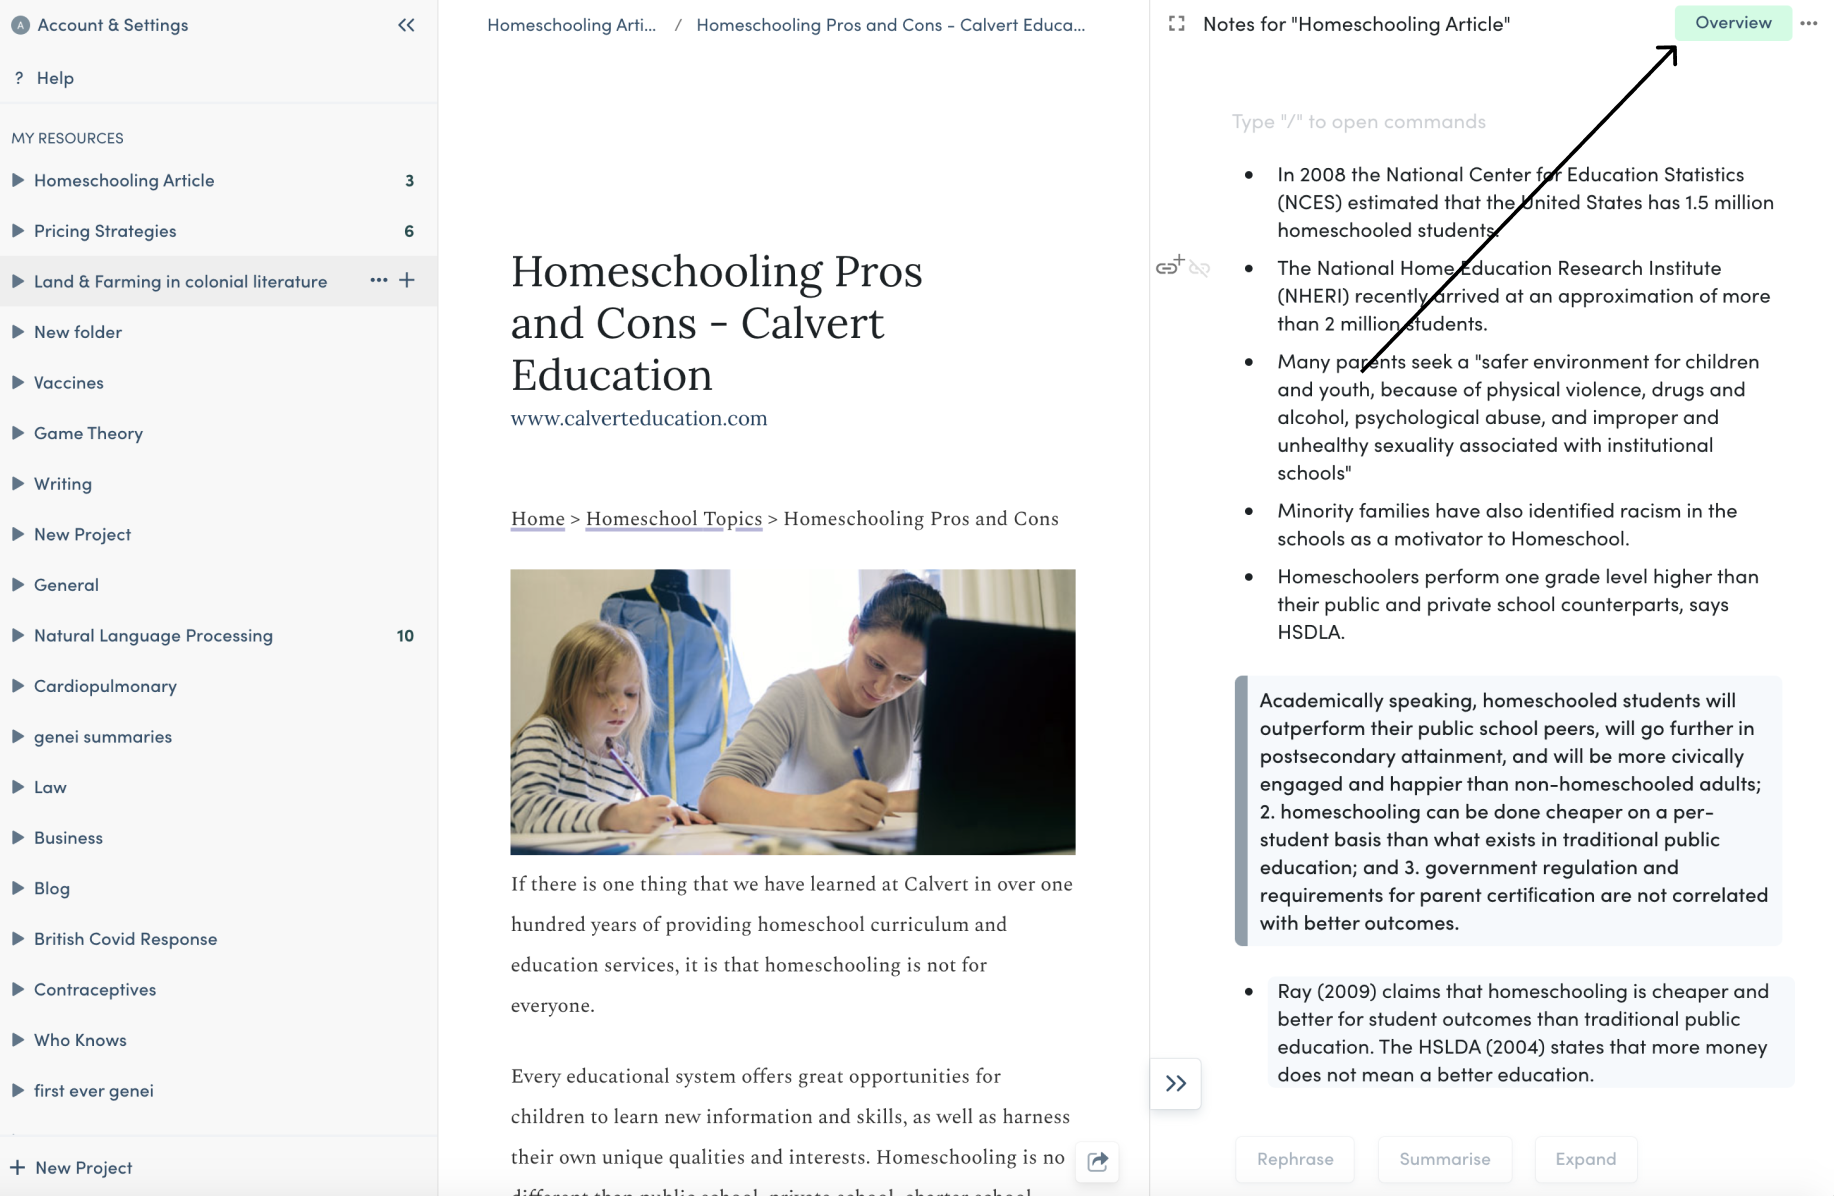
Task: Open the www.calverteducation.com link
Action: pos(639,418)
